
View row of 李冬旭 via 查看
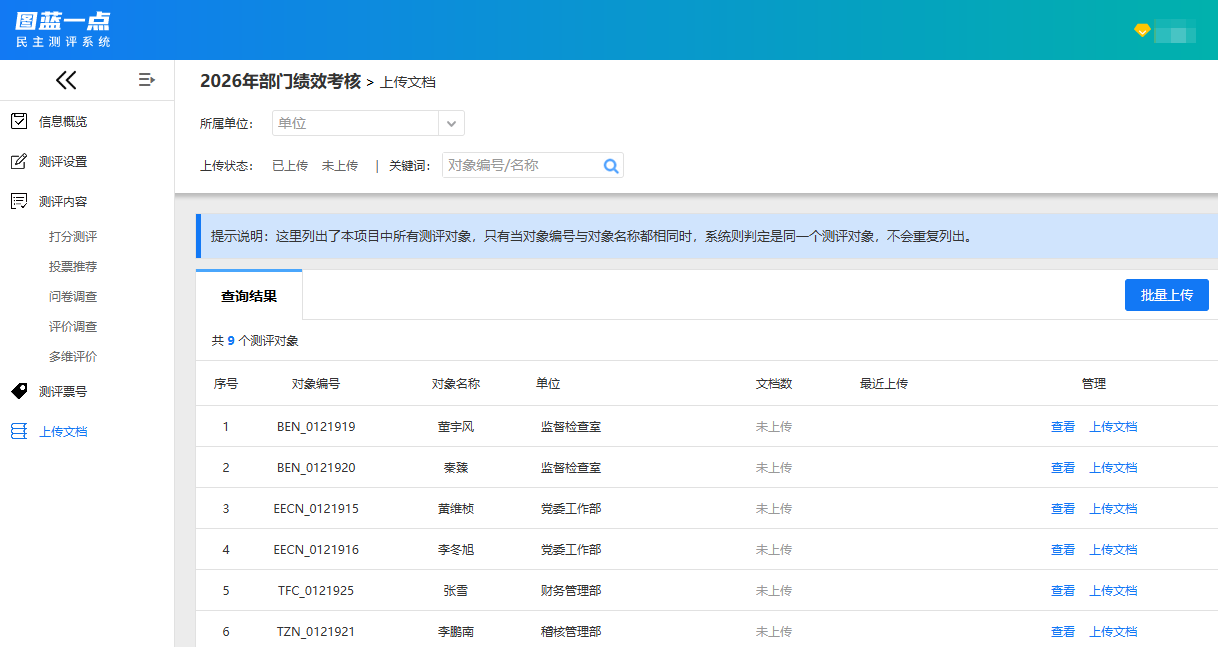pyautogui.click(x=1063, y=550)
